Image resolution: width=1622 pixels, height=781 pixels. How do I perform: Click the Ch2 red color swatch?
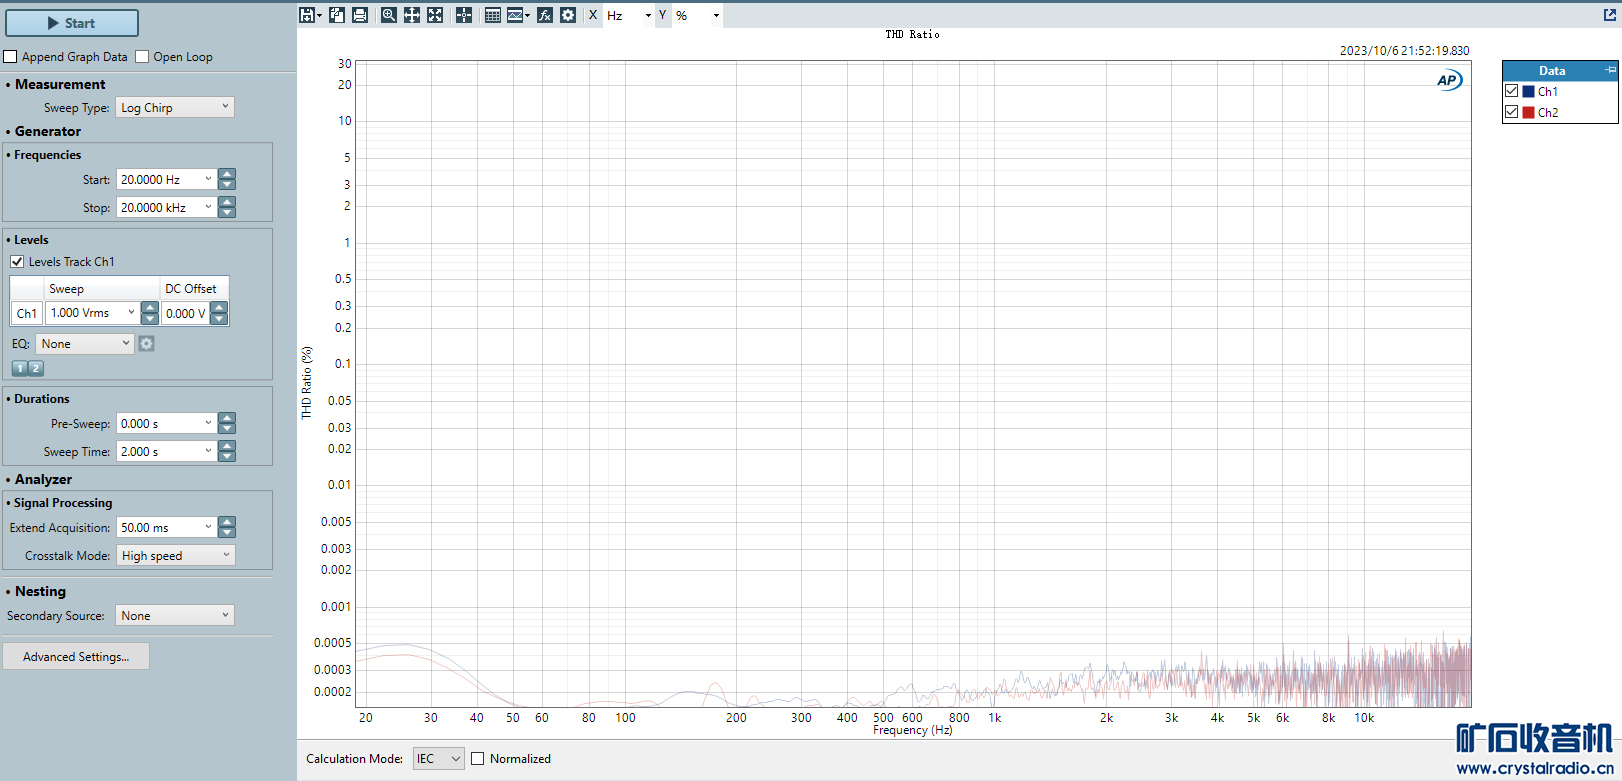click(x=1528, y=113)
